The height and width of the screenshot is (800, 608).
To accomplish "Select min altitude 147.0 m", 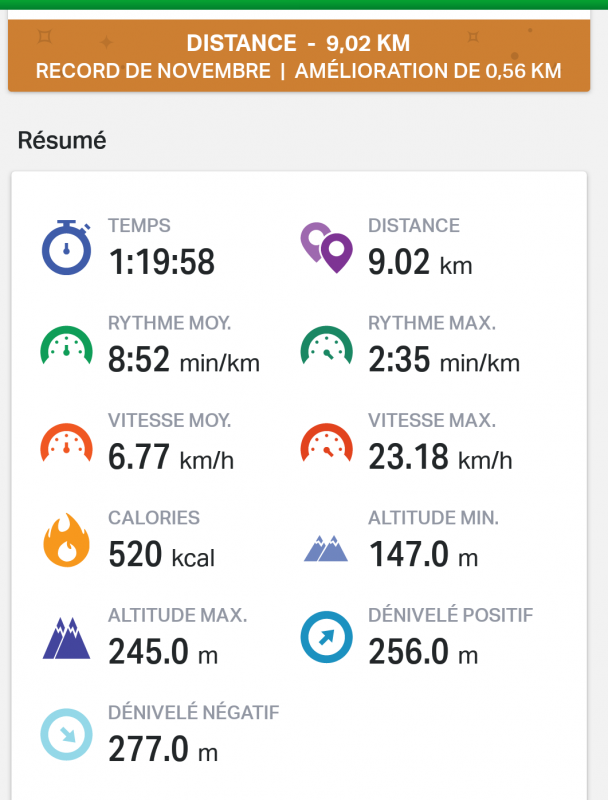I will click(x=423, y=555).
